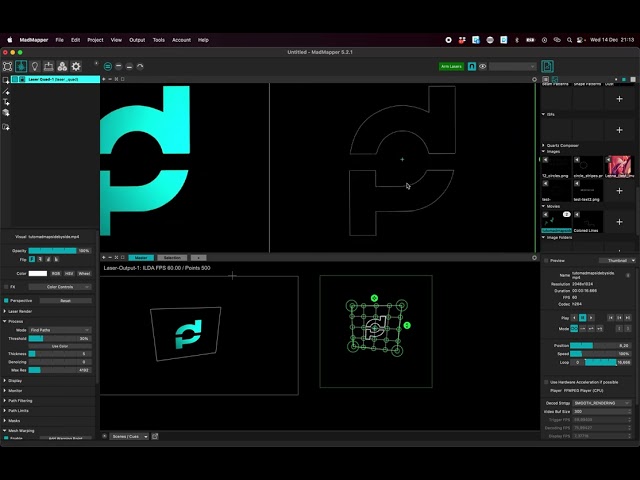The image size is (640, 480).
Task: Add a new image with plus tile
Action: tap(619, 191)
